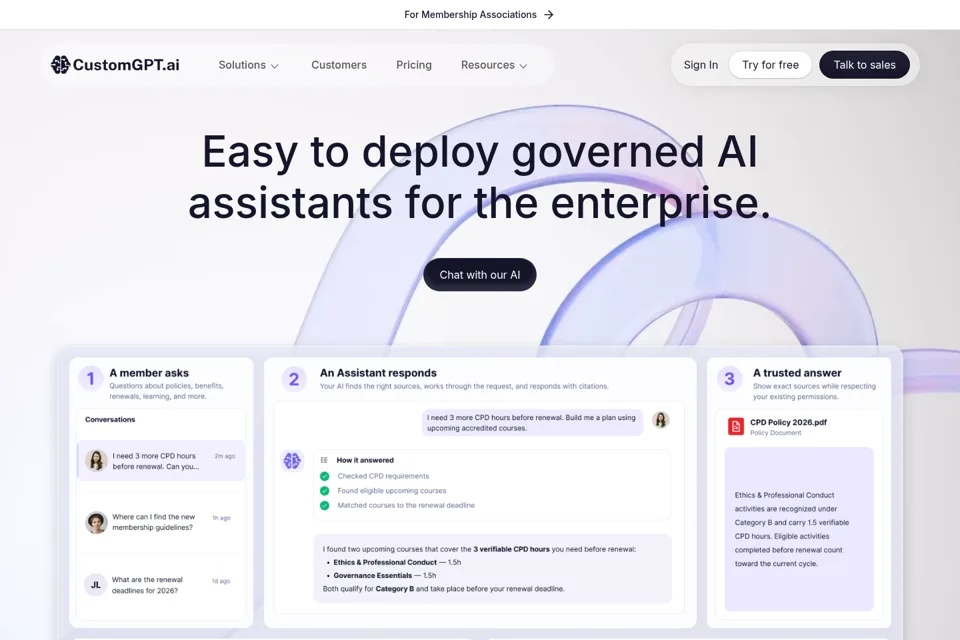Viewport: 960px width, 640px height.
Task: Click the step 2 number badge
Action: (x=294, y=379)
